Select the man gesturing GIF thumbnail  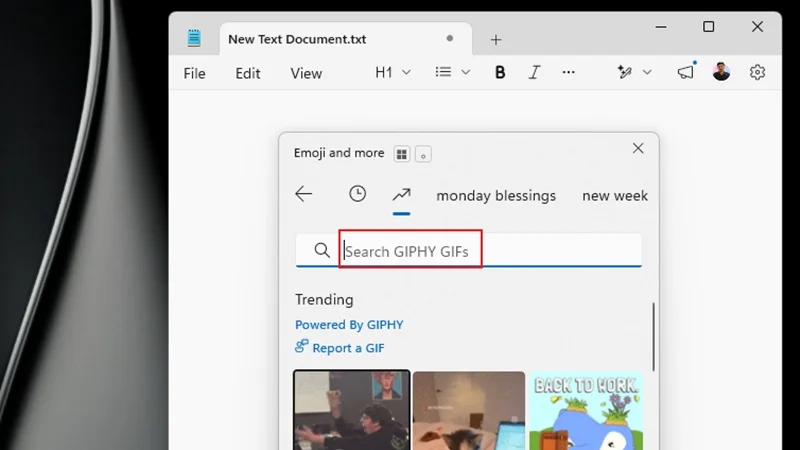tap(352, 410)
